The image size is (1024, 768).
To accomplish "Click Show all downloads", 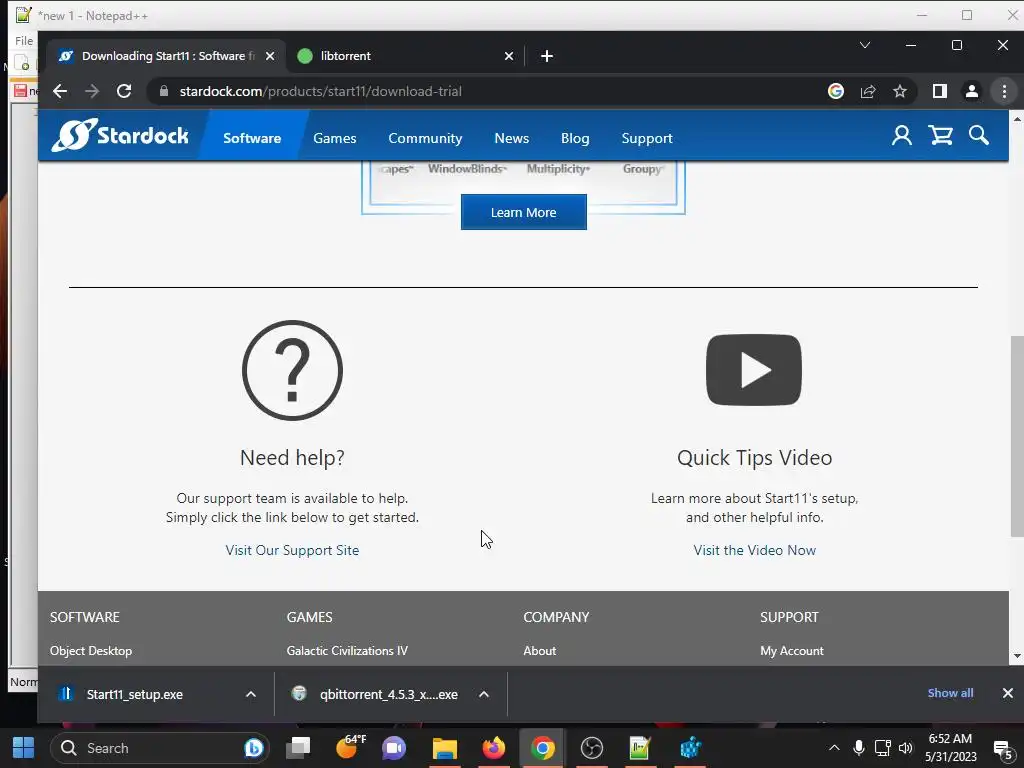I will [x=950, y=693].
